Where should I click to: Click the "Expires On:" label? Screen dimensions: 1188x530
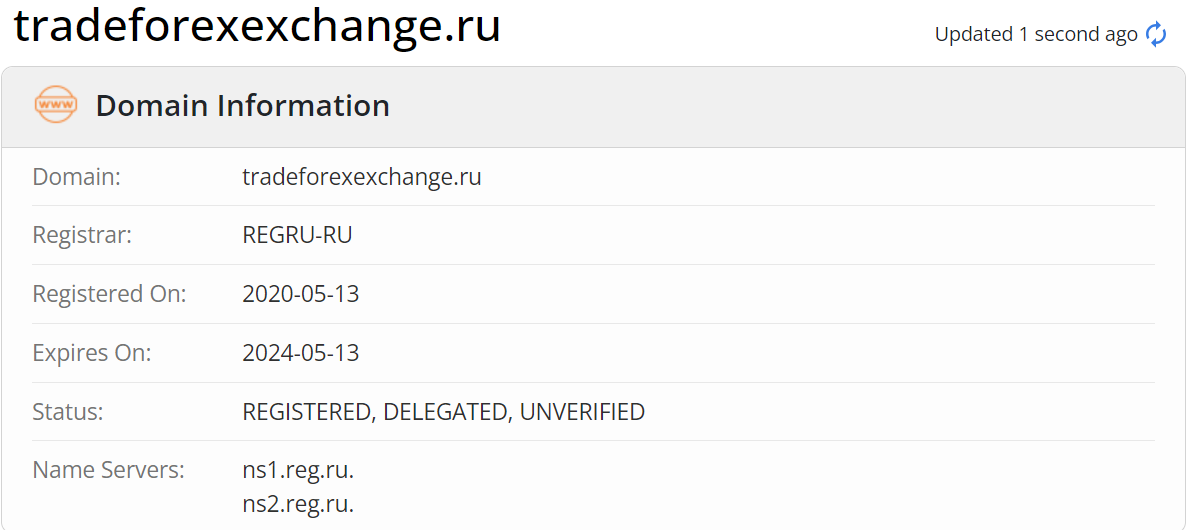92,353
